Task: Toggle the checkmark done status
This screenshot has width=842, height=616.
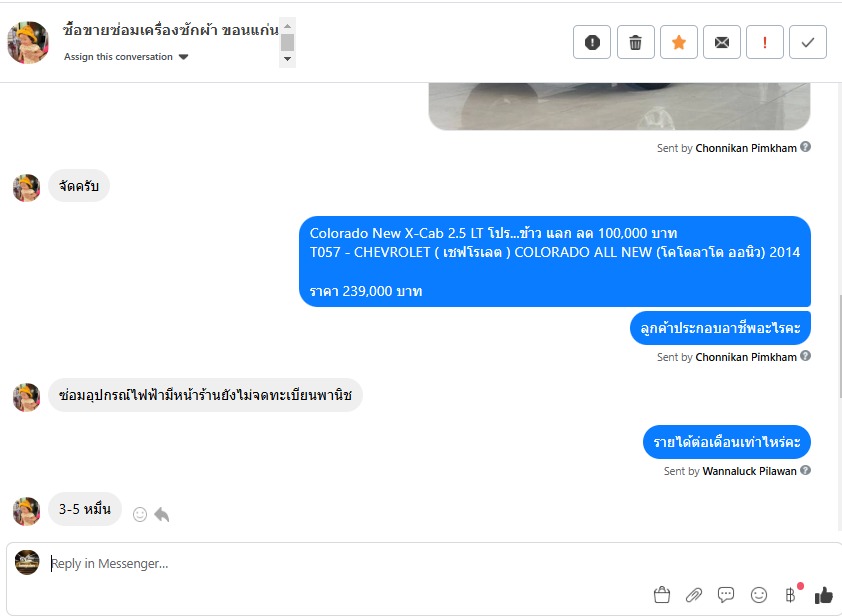Action: tap(808, 42)
